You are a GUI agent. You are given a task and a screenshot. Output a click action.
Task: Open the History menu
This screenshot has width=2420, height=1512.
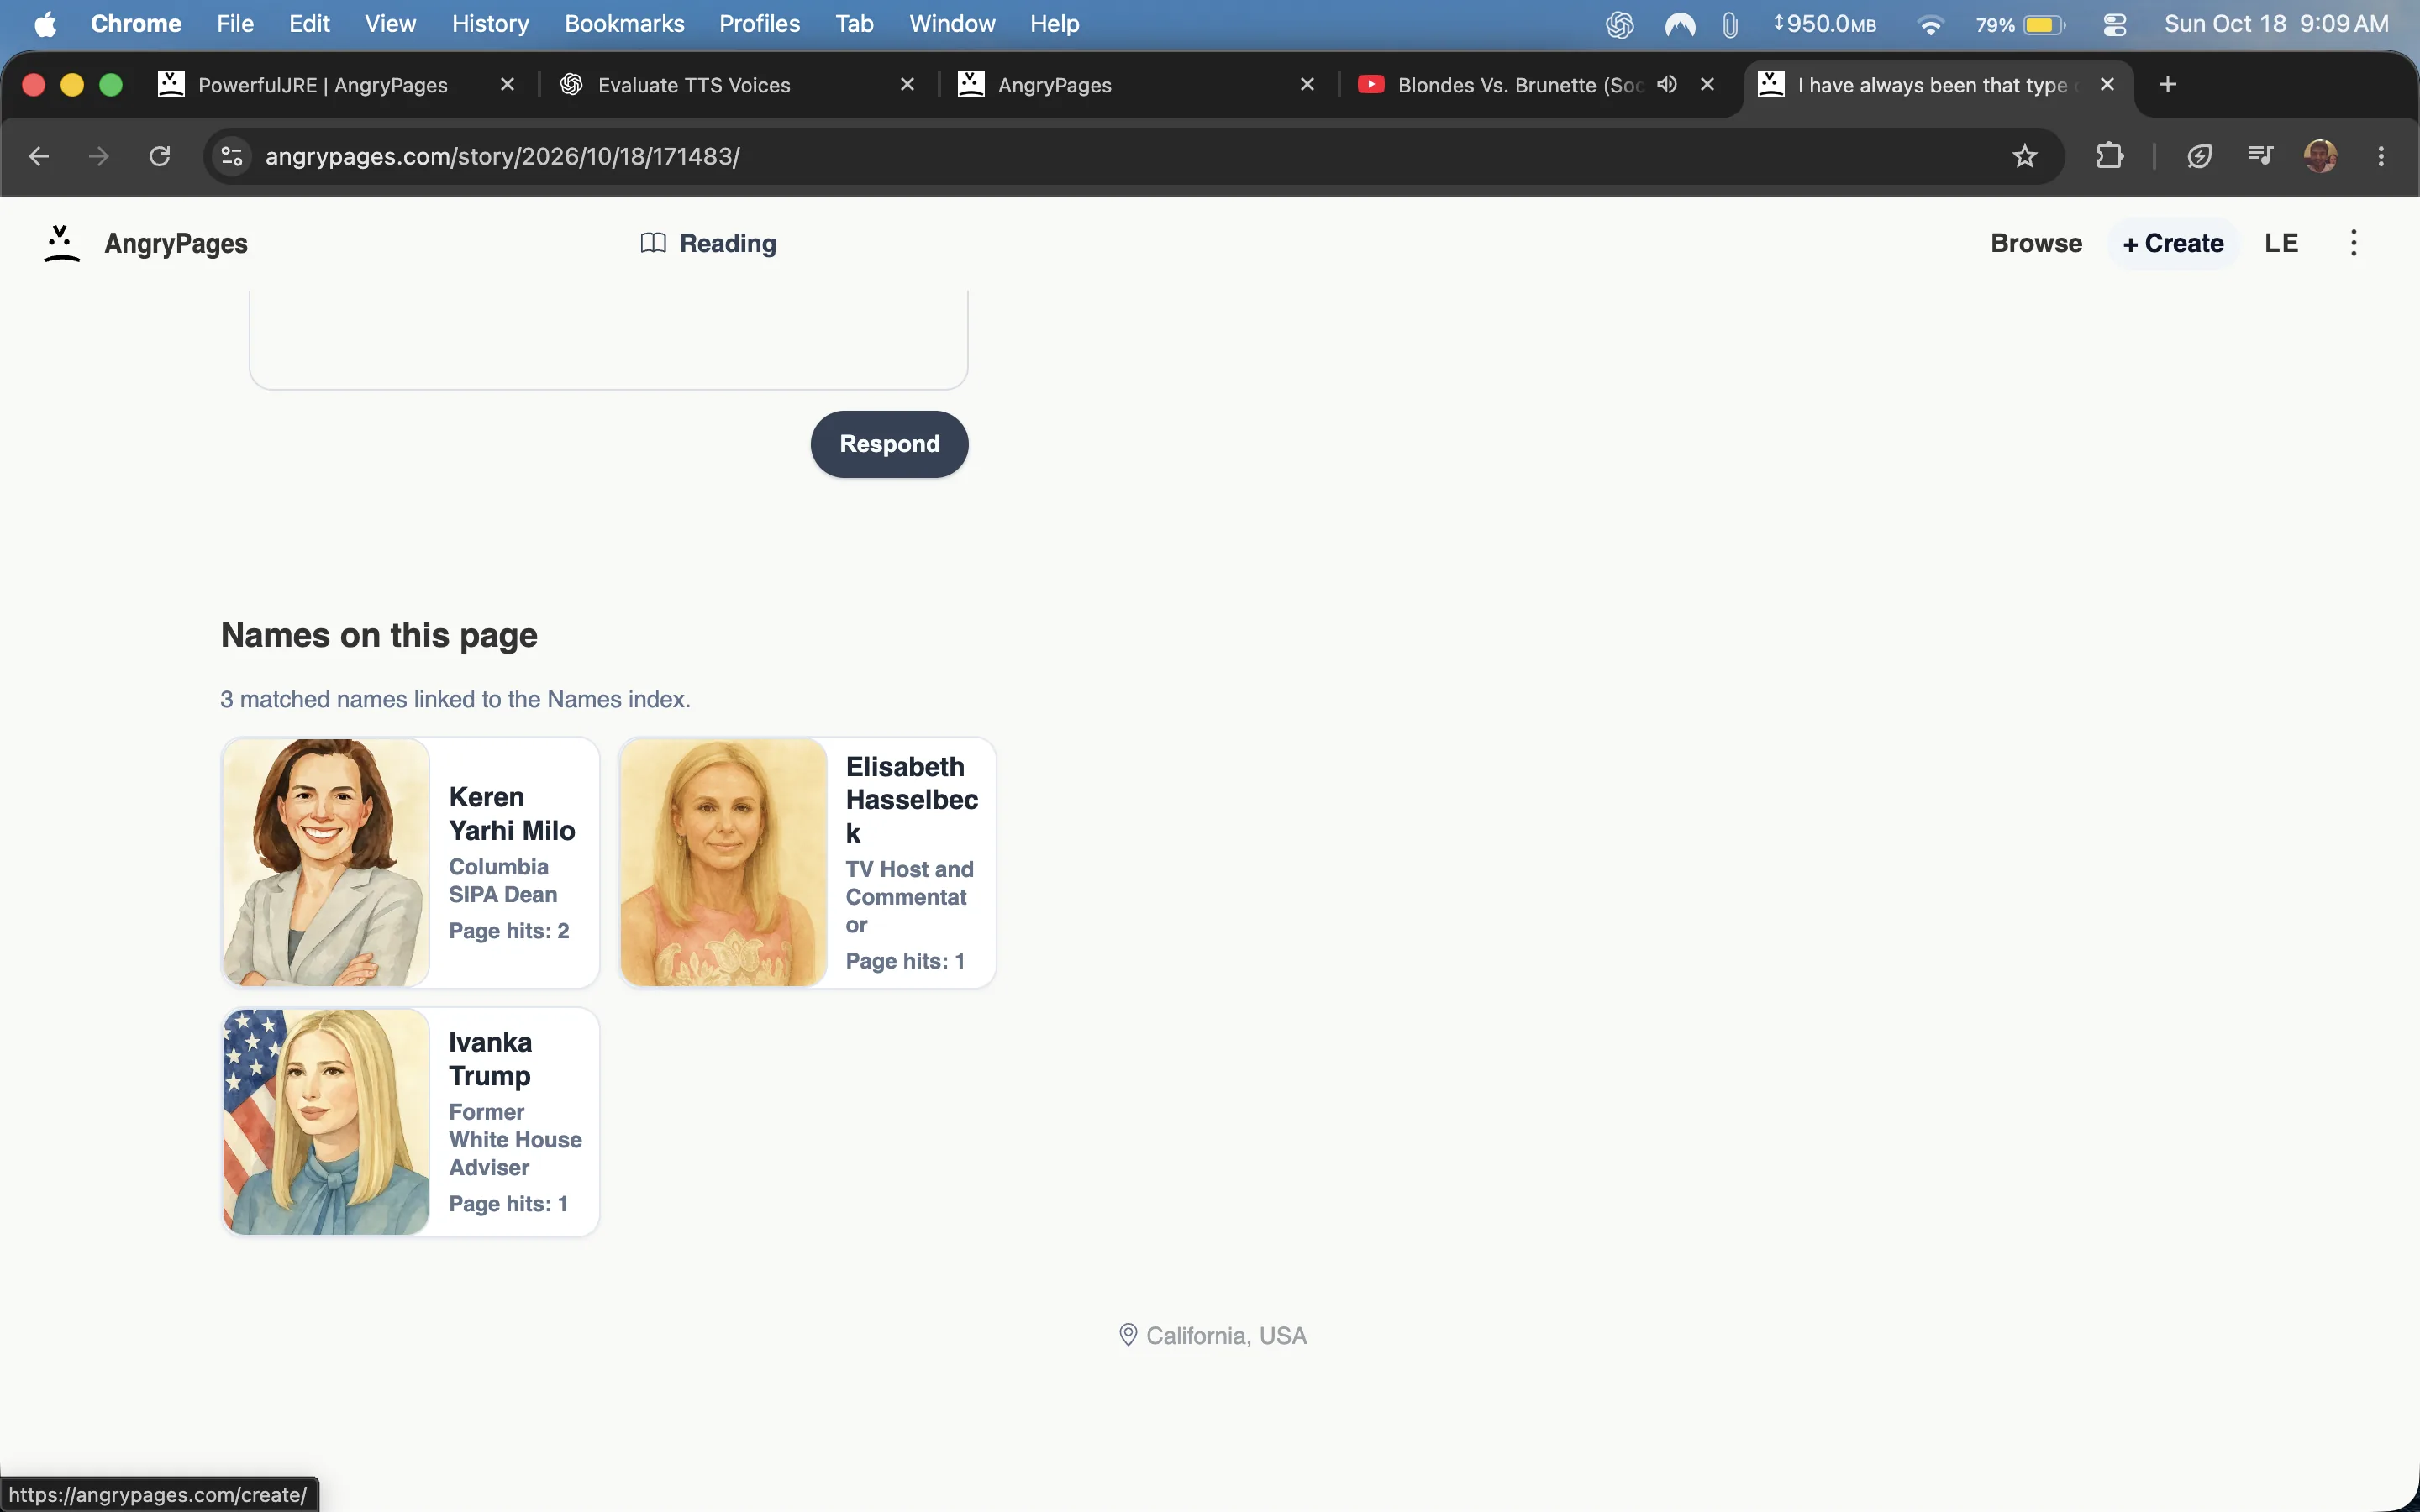tap(490, 24)
